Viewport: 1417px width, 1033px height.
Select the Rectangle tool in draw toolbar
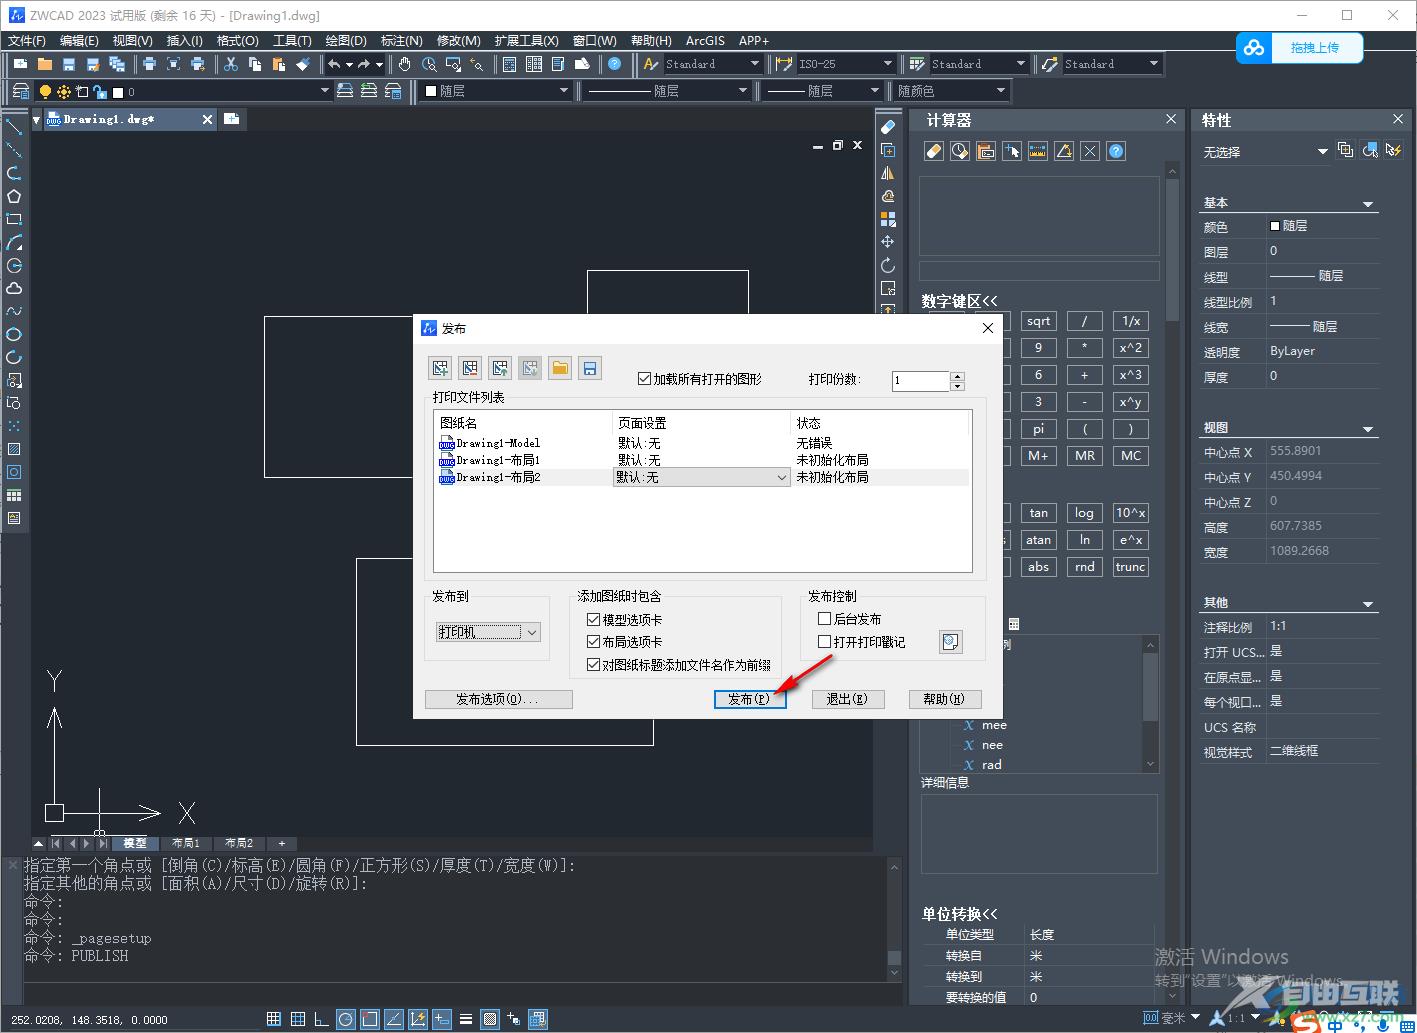[14, 219]
